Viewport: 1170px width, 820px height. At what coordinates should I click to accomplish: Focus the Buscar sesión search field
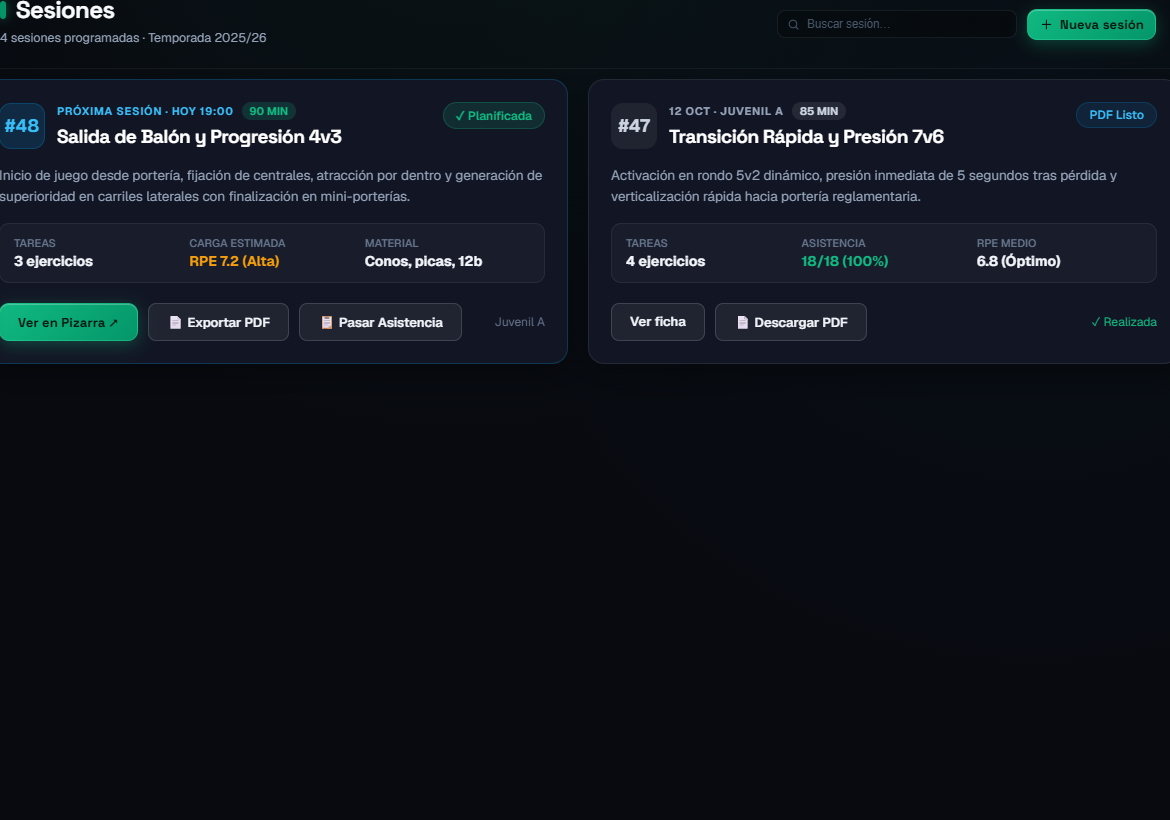tap(896, 24)
